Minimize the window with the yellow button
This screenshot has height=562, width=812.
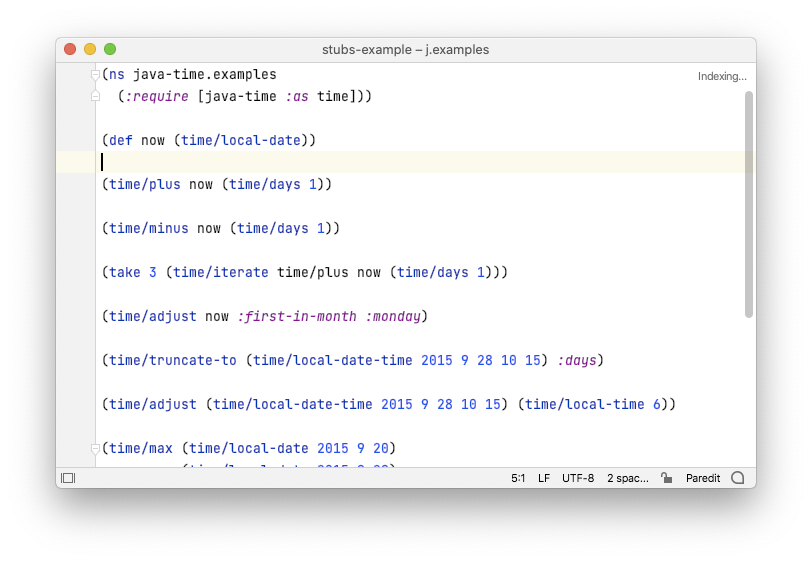coord(90,50)
